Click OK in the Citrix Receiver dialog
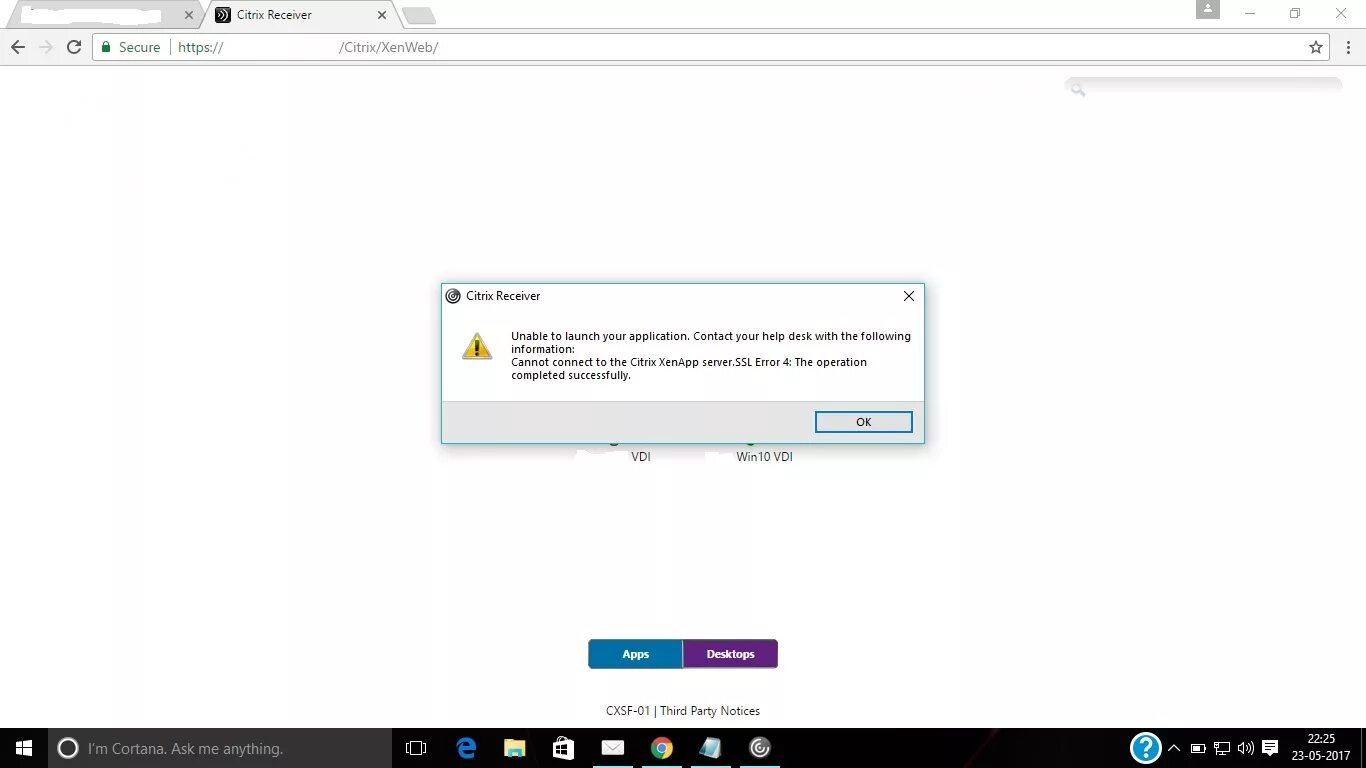The image size is (1366, 768). click(863, 422)
